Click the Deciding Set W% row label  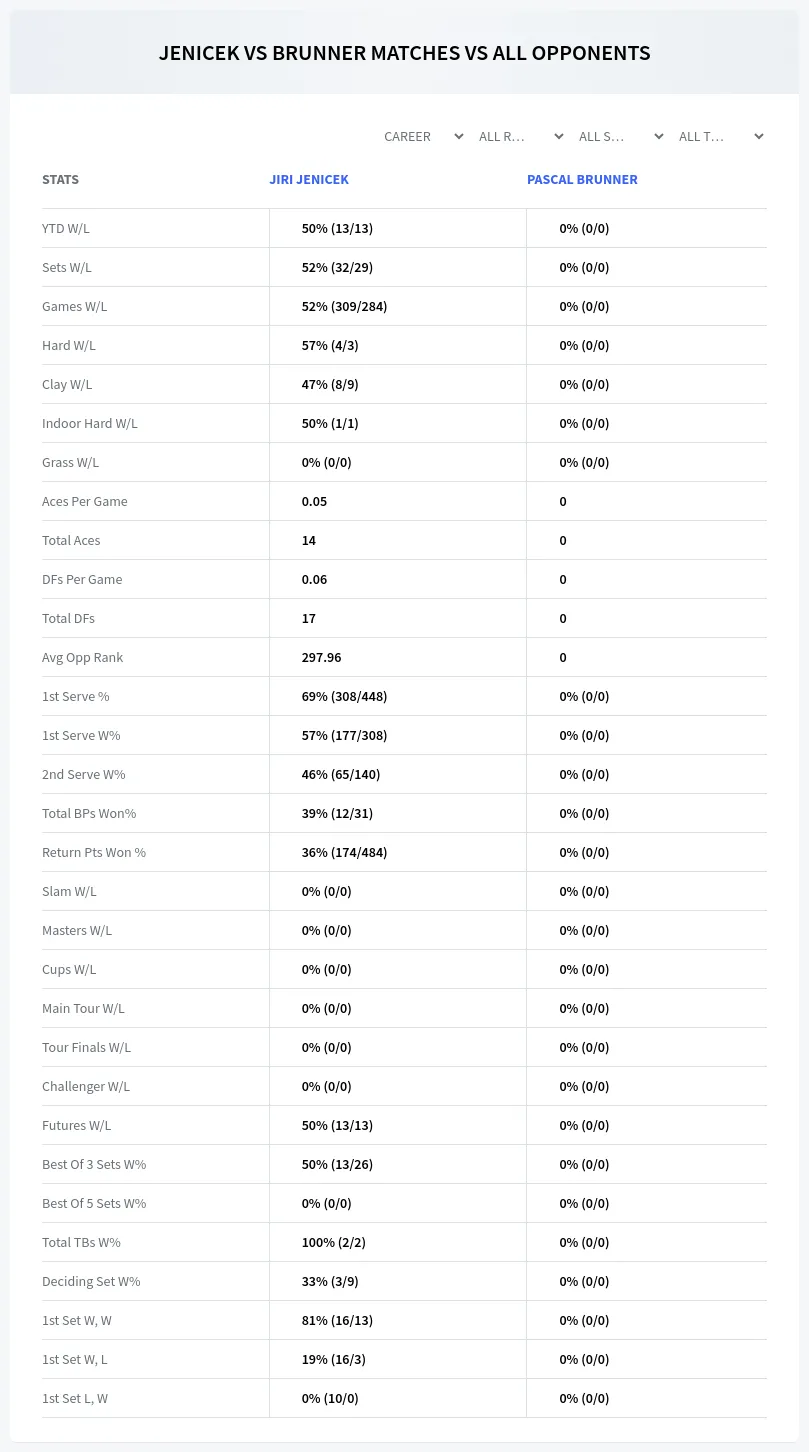coord(91,1281)
